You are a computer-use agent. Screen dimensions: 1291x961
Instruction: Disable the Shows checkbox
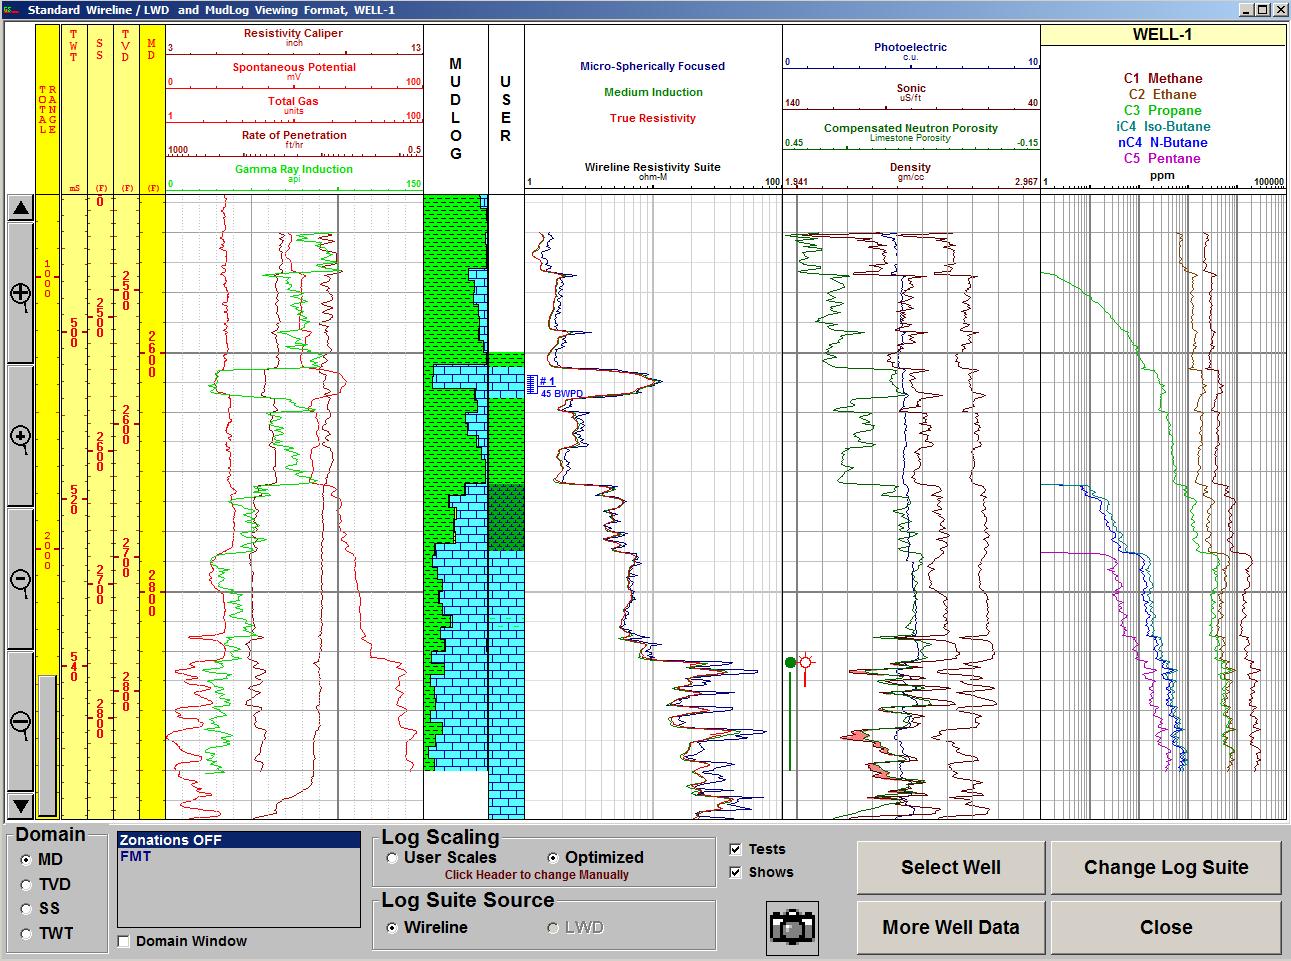click(x=737, y=871)
